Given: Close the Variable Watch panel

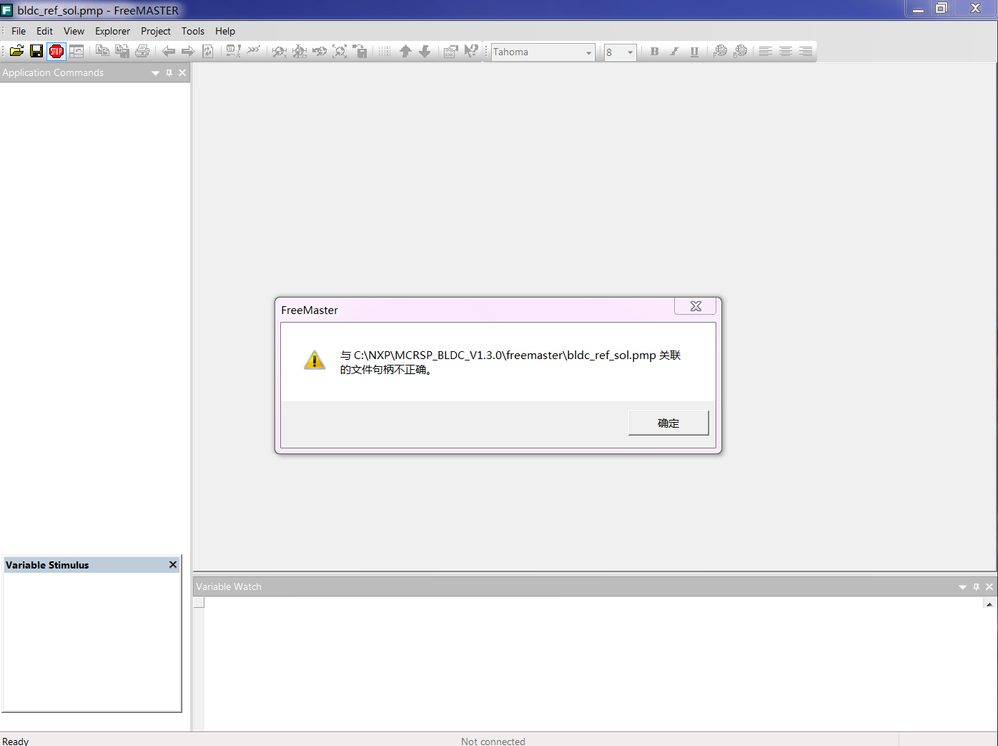Looking at the screenshot, I should [989, 587].
